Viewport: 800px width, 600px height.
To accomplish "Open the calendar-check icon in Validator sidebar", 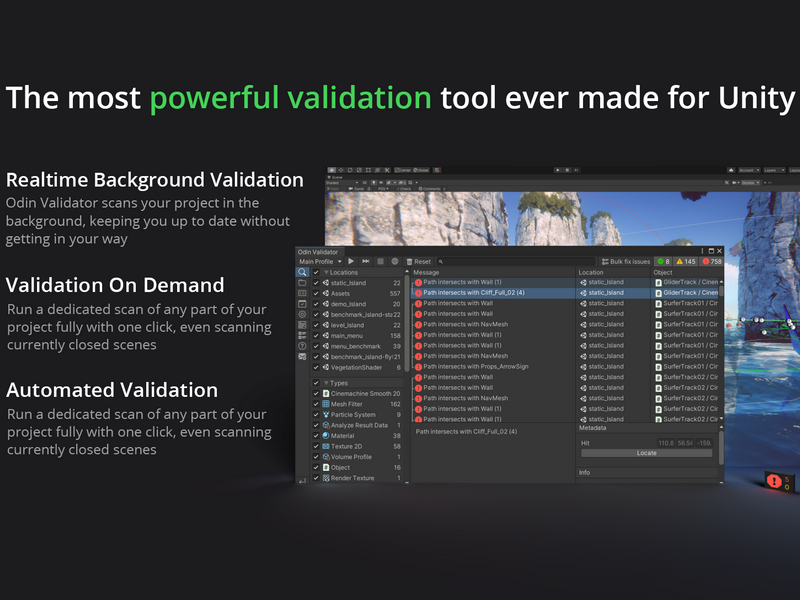I will 302,304.
